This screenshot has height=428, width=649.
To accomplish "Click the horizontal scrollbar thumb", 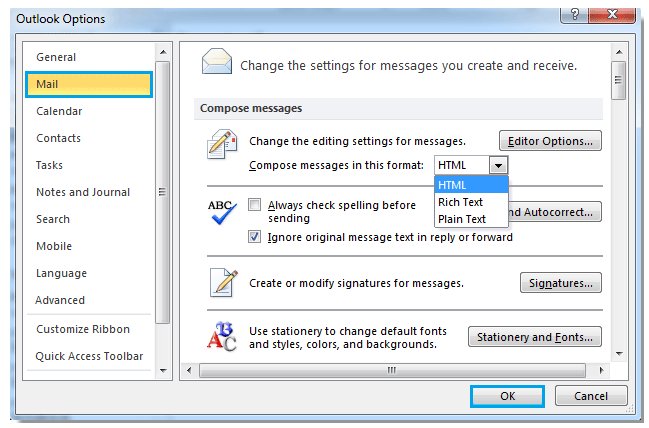I will [x=392, y=370].
